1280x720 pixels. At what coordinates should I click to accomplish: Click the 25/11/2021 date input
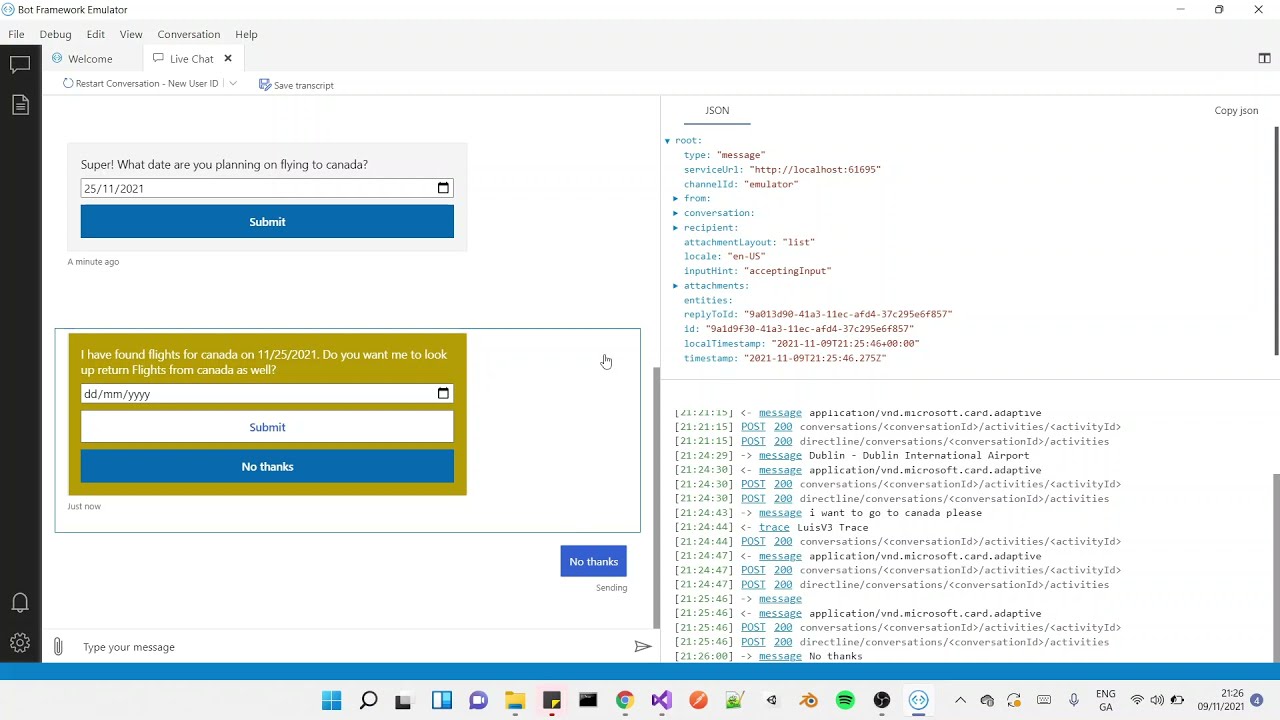(267, 188)
